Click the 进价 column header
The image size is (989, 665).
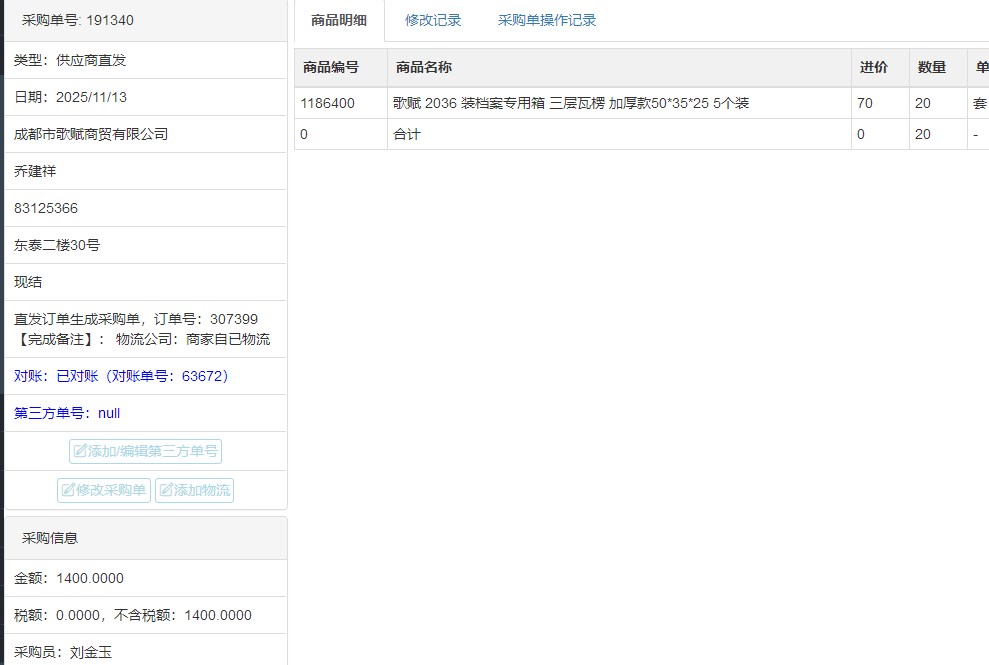(x=873, y=67)
